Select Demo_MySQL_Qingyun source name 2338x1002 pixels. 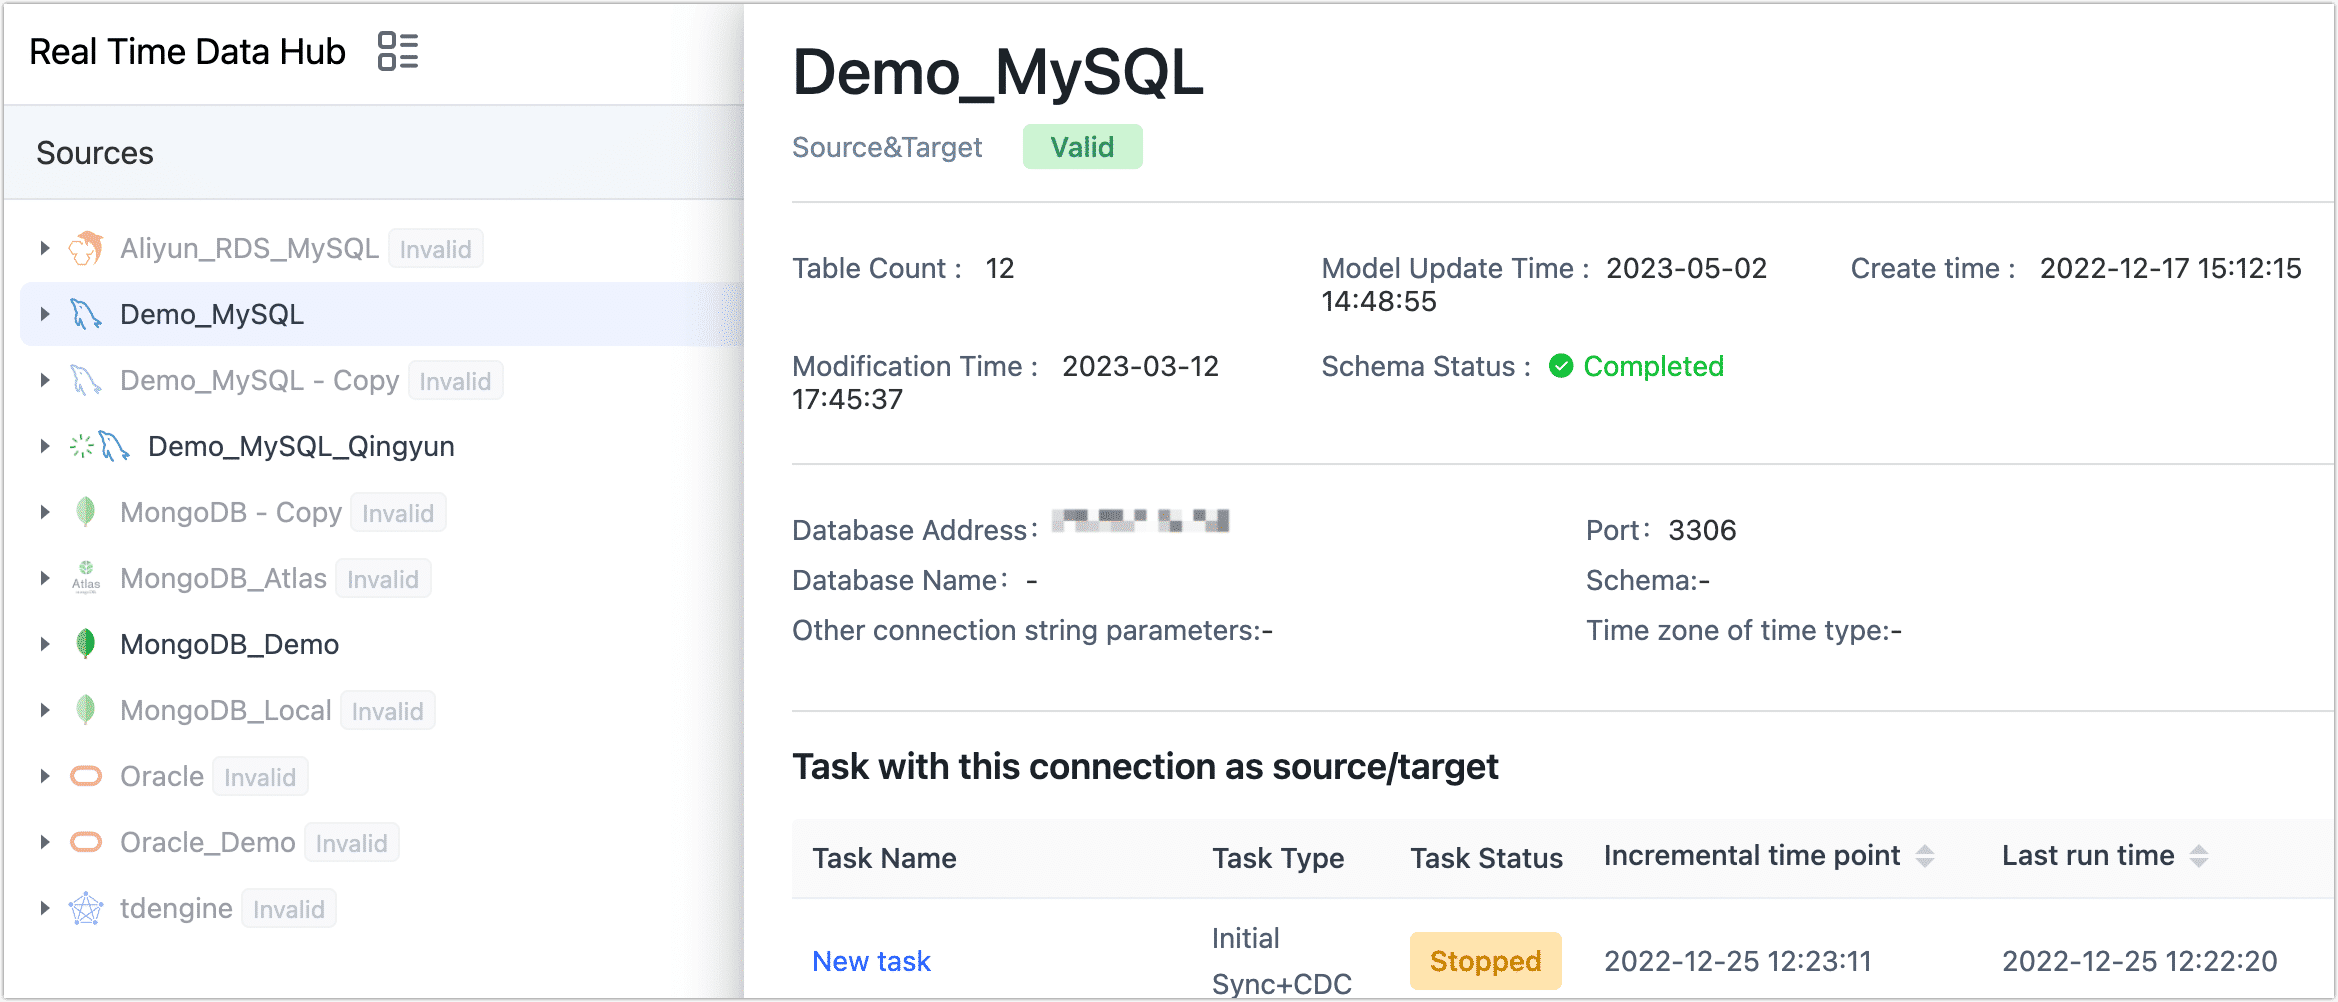pyautogui.click(x=301, y=446)
